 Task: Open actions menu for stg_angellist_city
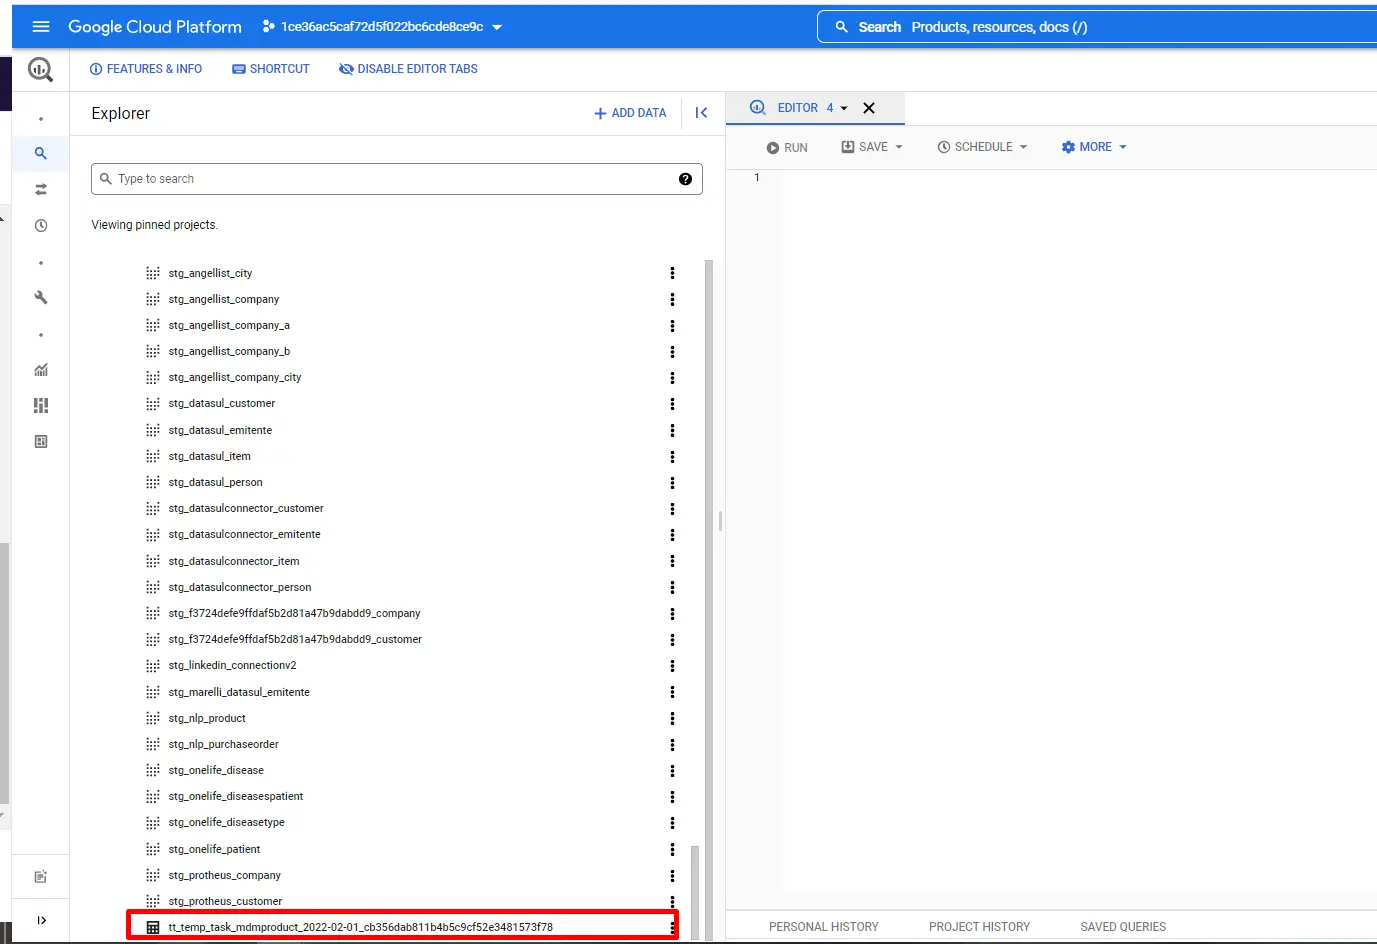(x=672, y=273)
